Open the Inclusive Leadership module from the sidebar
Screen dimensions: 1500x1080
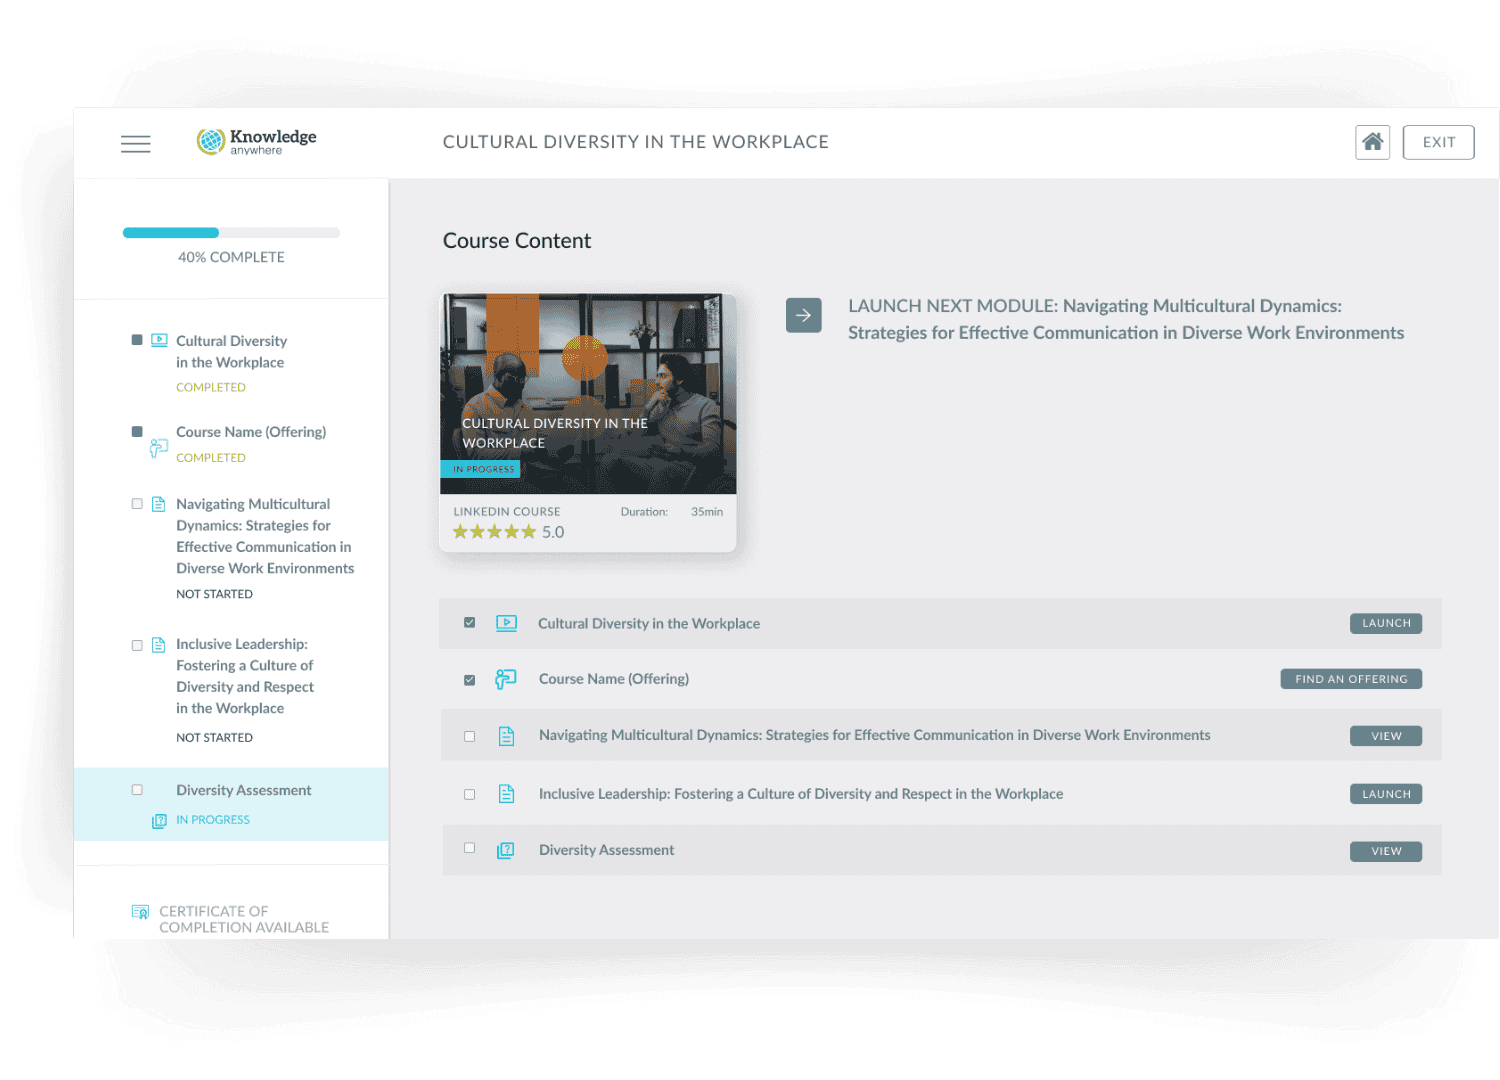click(244, 675)
